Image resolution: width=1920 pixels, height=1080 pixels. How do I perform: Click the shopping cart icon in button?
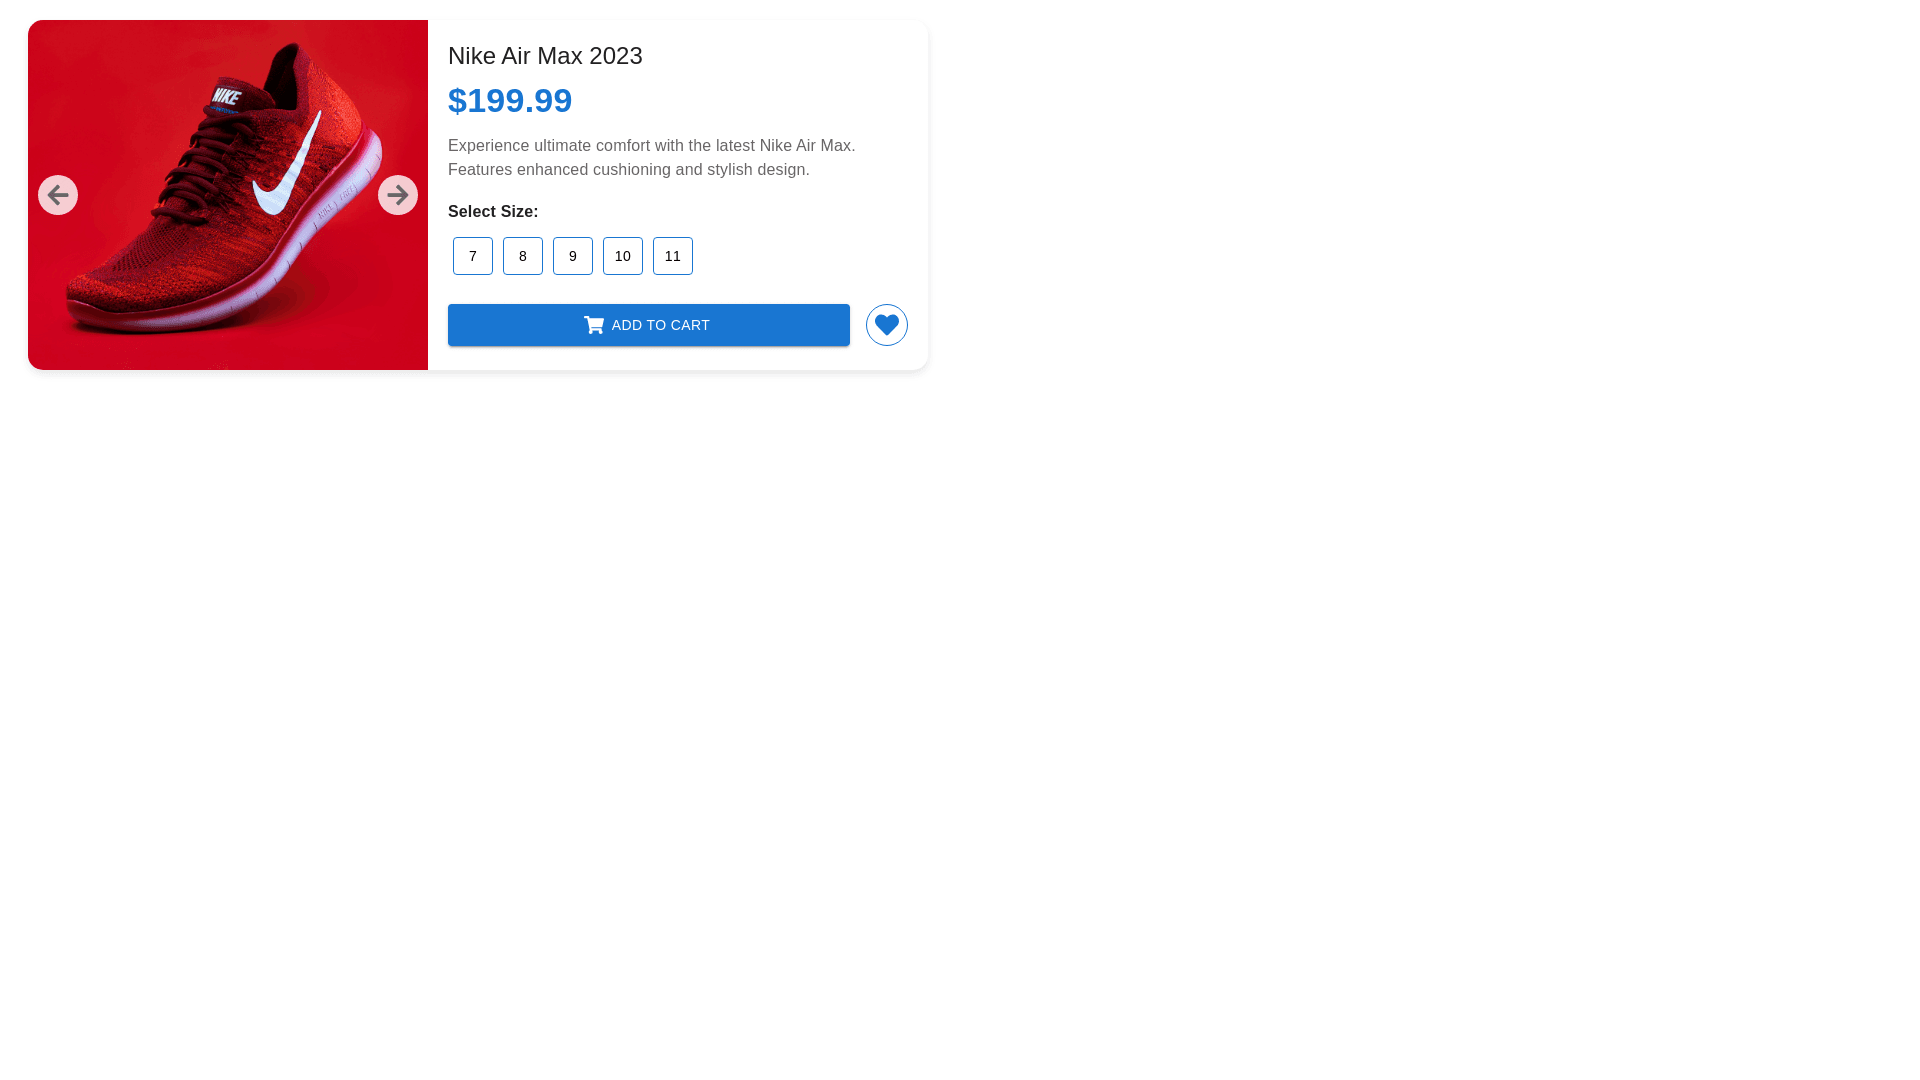tap(594, 325)
